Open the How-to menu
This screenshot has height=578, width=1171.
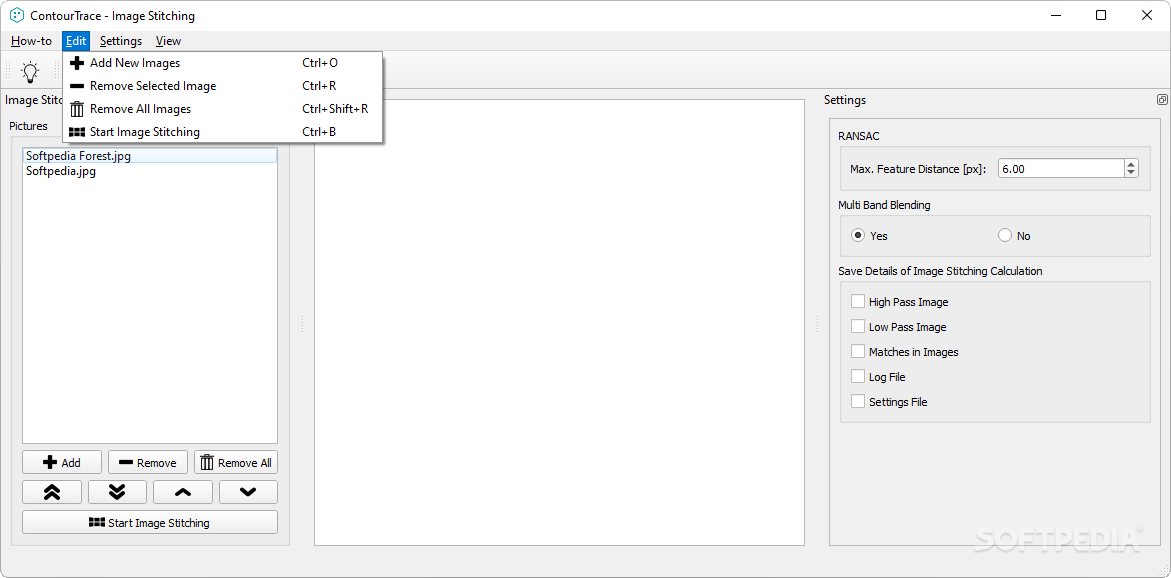tap(31, 41)
